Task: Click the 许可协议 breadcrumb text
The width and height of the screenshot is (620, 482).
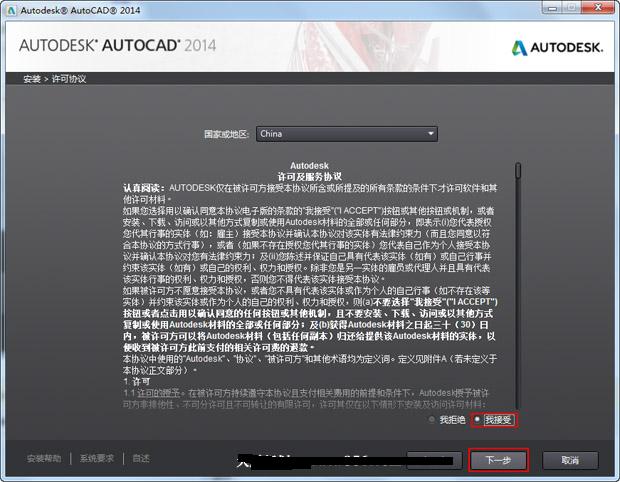Action: pyautogui.click(x=69, y=79)
